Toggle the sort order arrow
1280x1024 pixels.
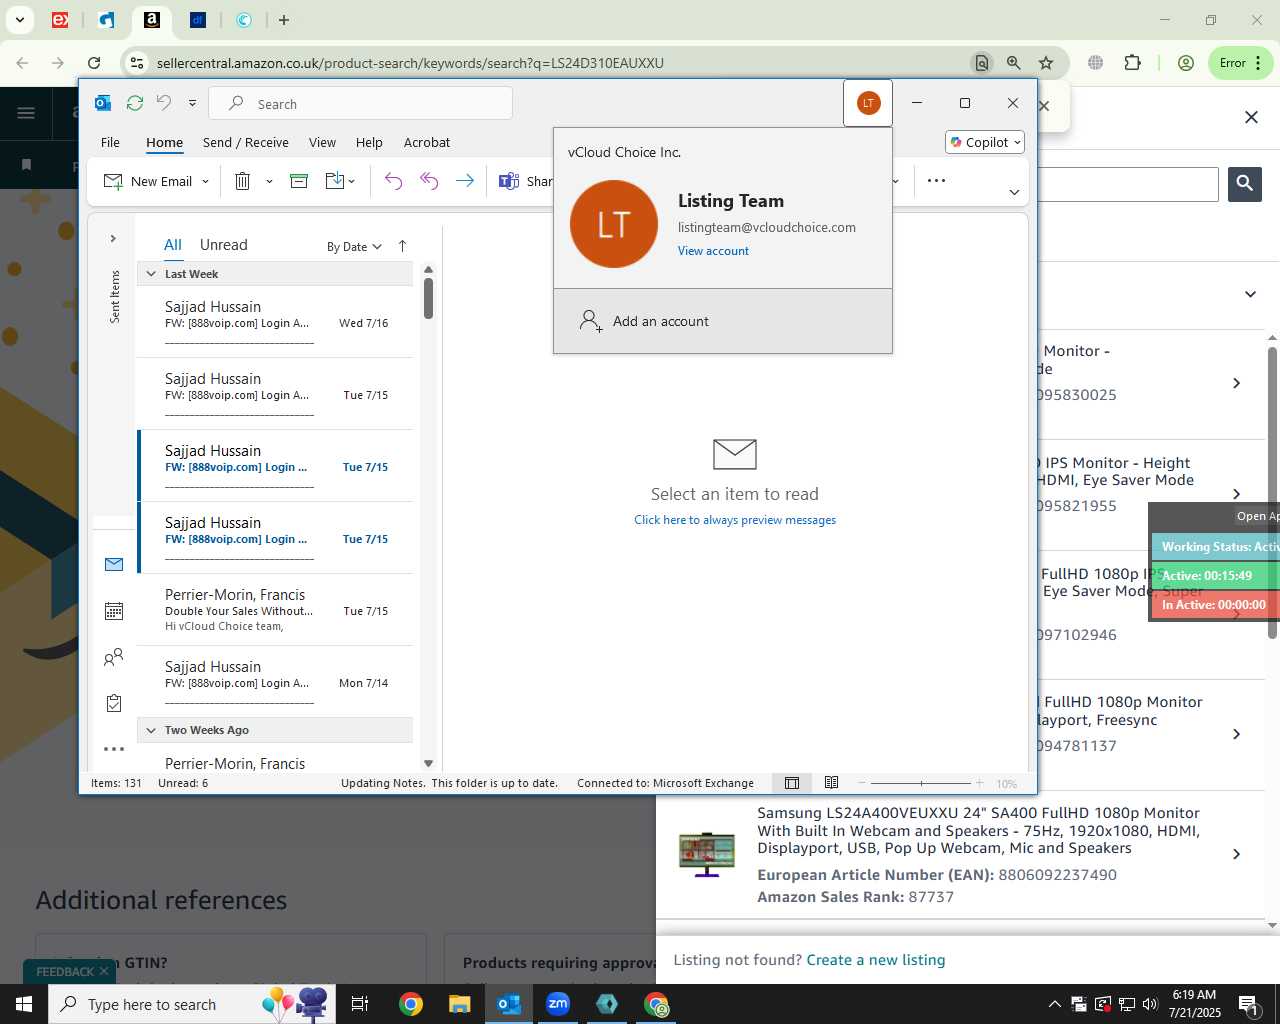(402, 246)
